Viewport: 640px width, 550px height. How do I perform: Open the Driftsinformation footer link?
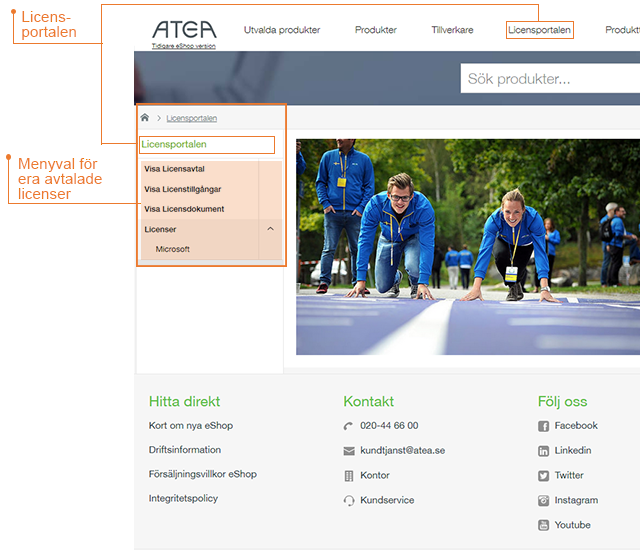click(x=185, y=450)
